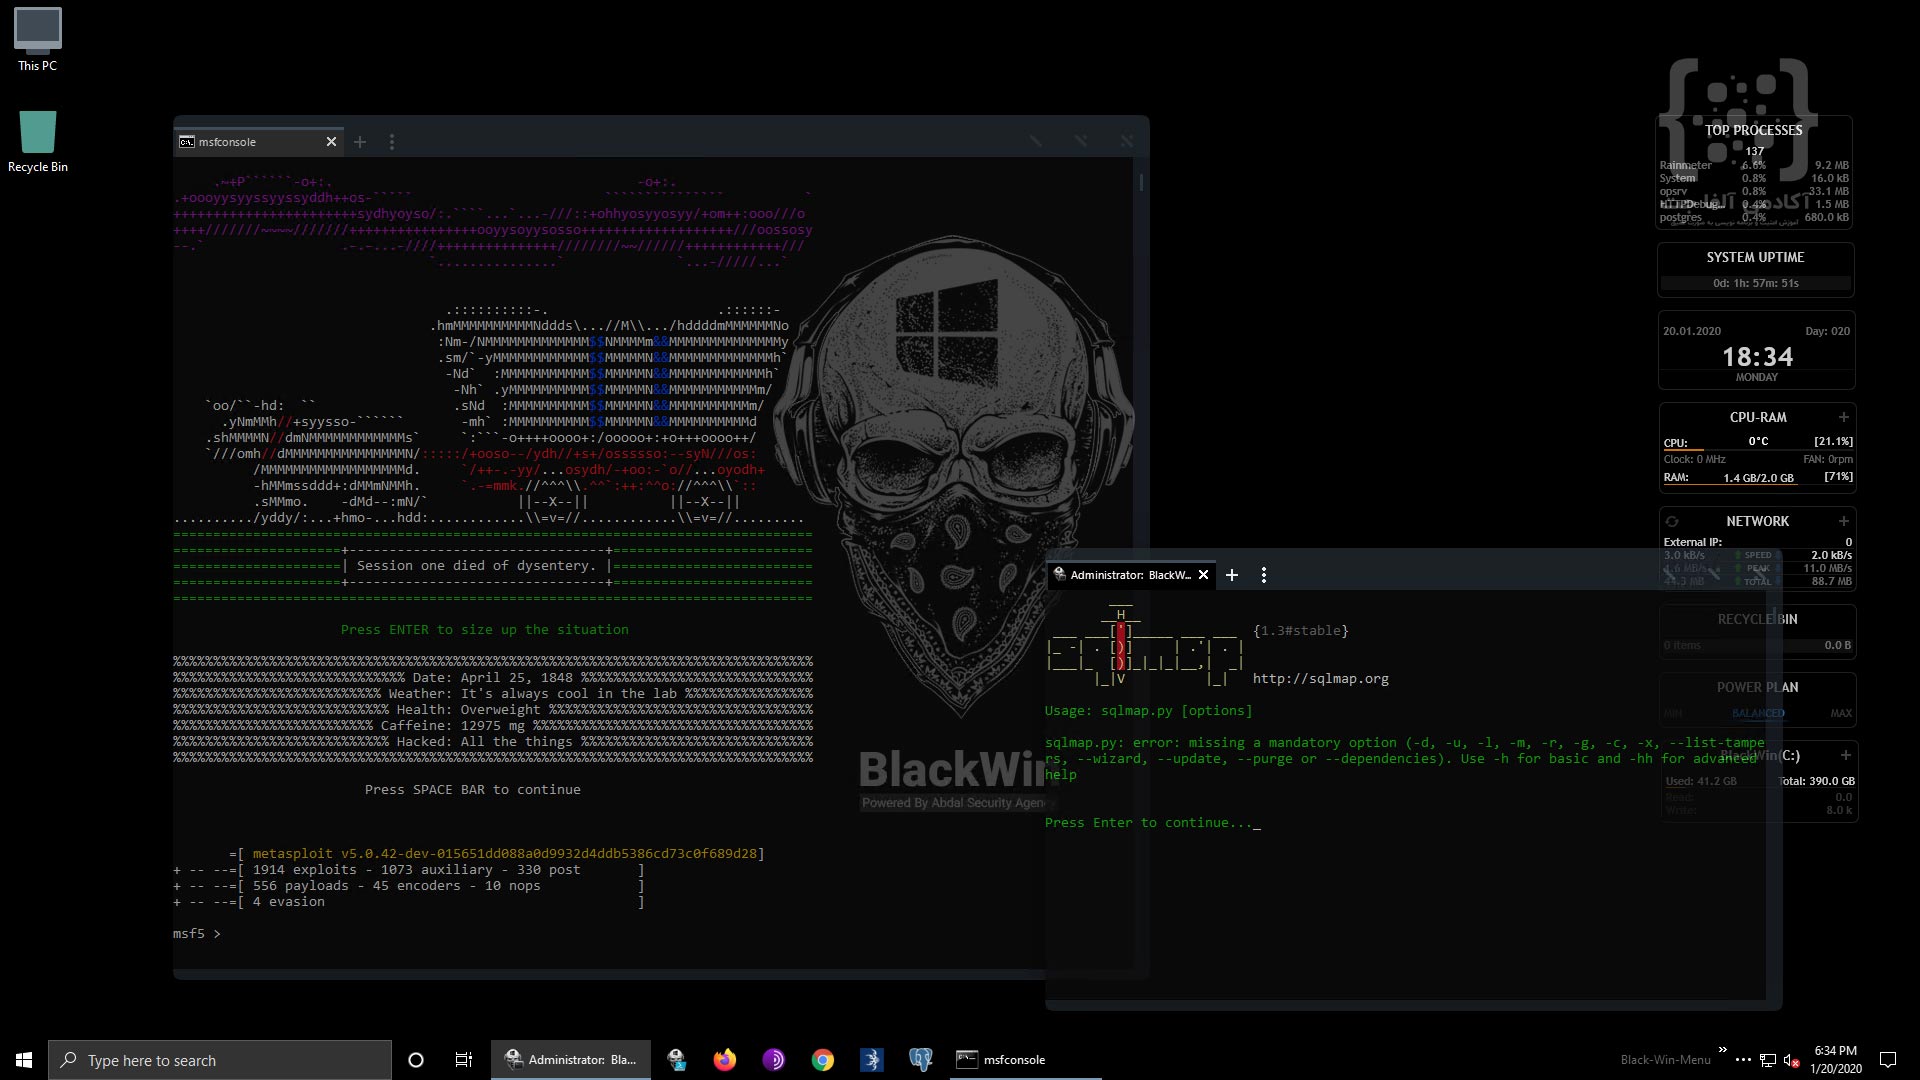The image size is (1920, 1080).
Task: Show hidden tray icons via three dots
Action: coord(1743,1060)
